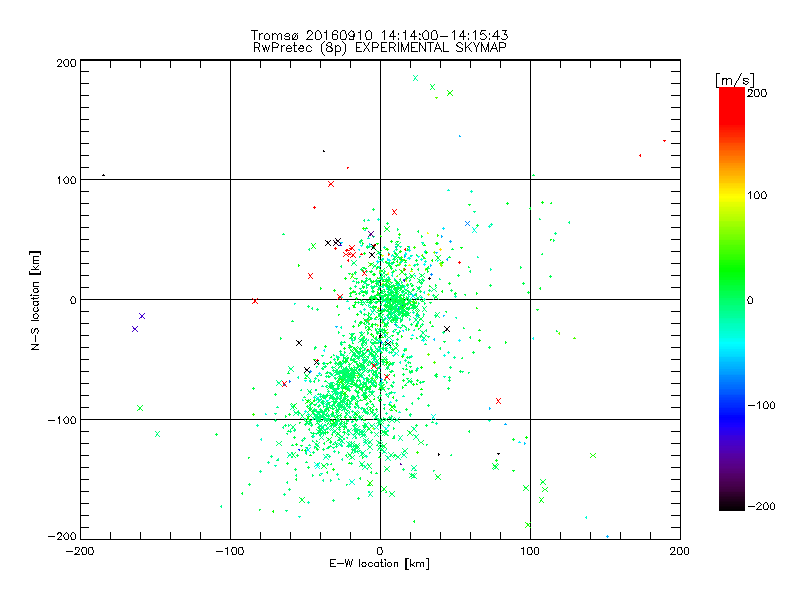Viewport: 800px width, 600px height.
Task: Select the N-S axis tick label "100"
Action: pos(66,180)
